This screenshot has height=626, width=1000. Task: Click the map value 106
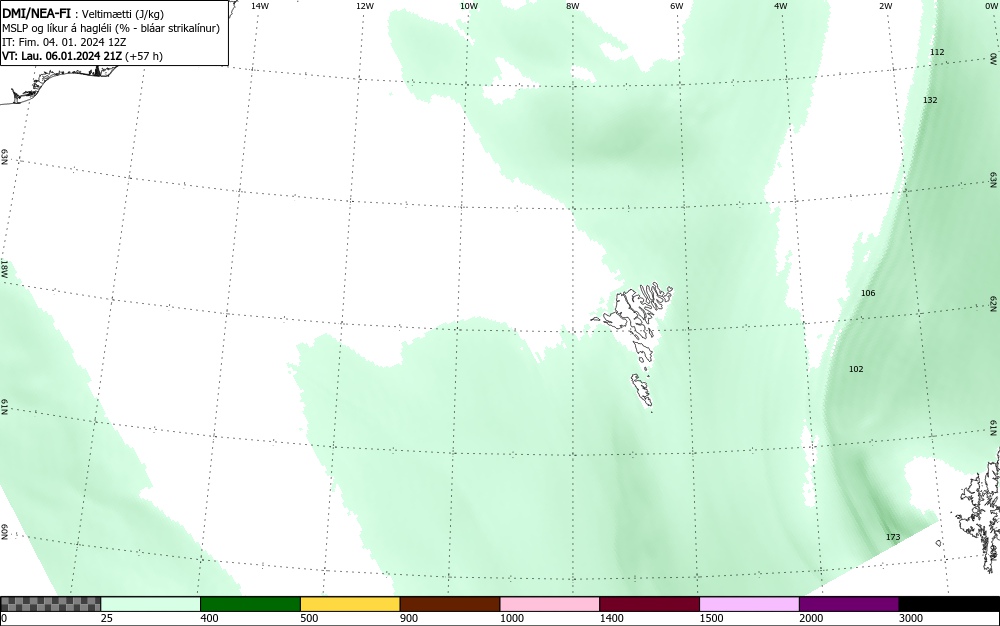pyautogui.click(x=868, y=293)
